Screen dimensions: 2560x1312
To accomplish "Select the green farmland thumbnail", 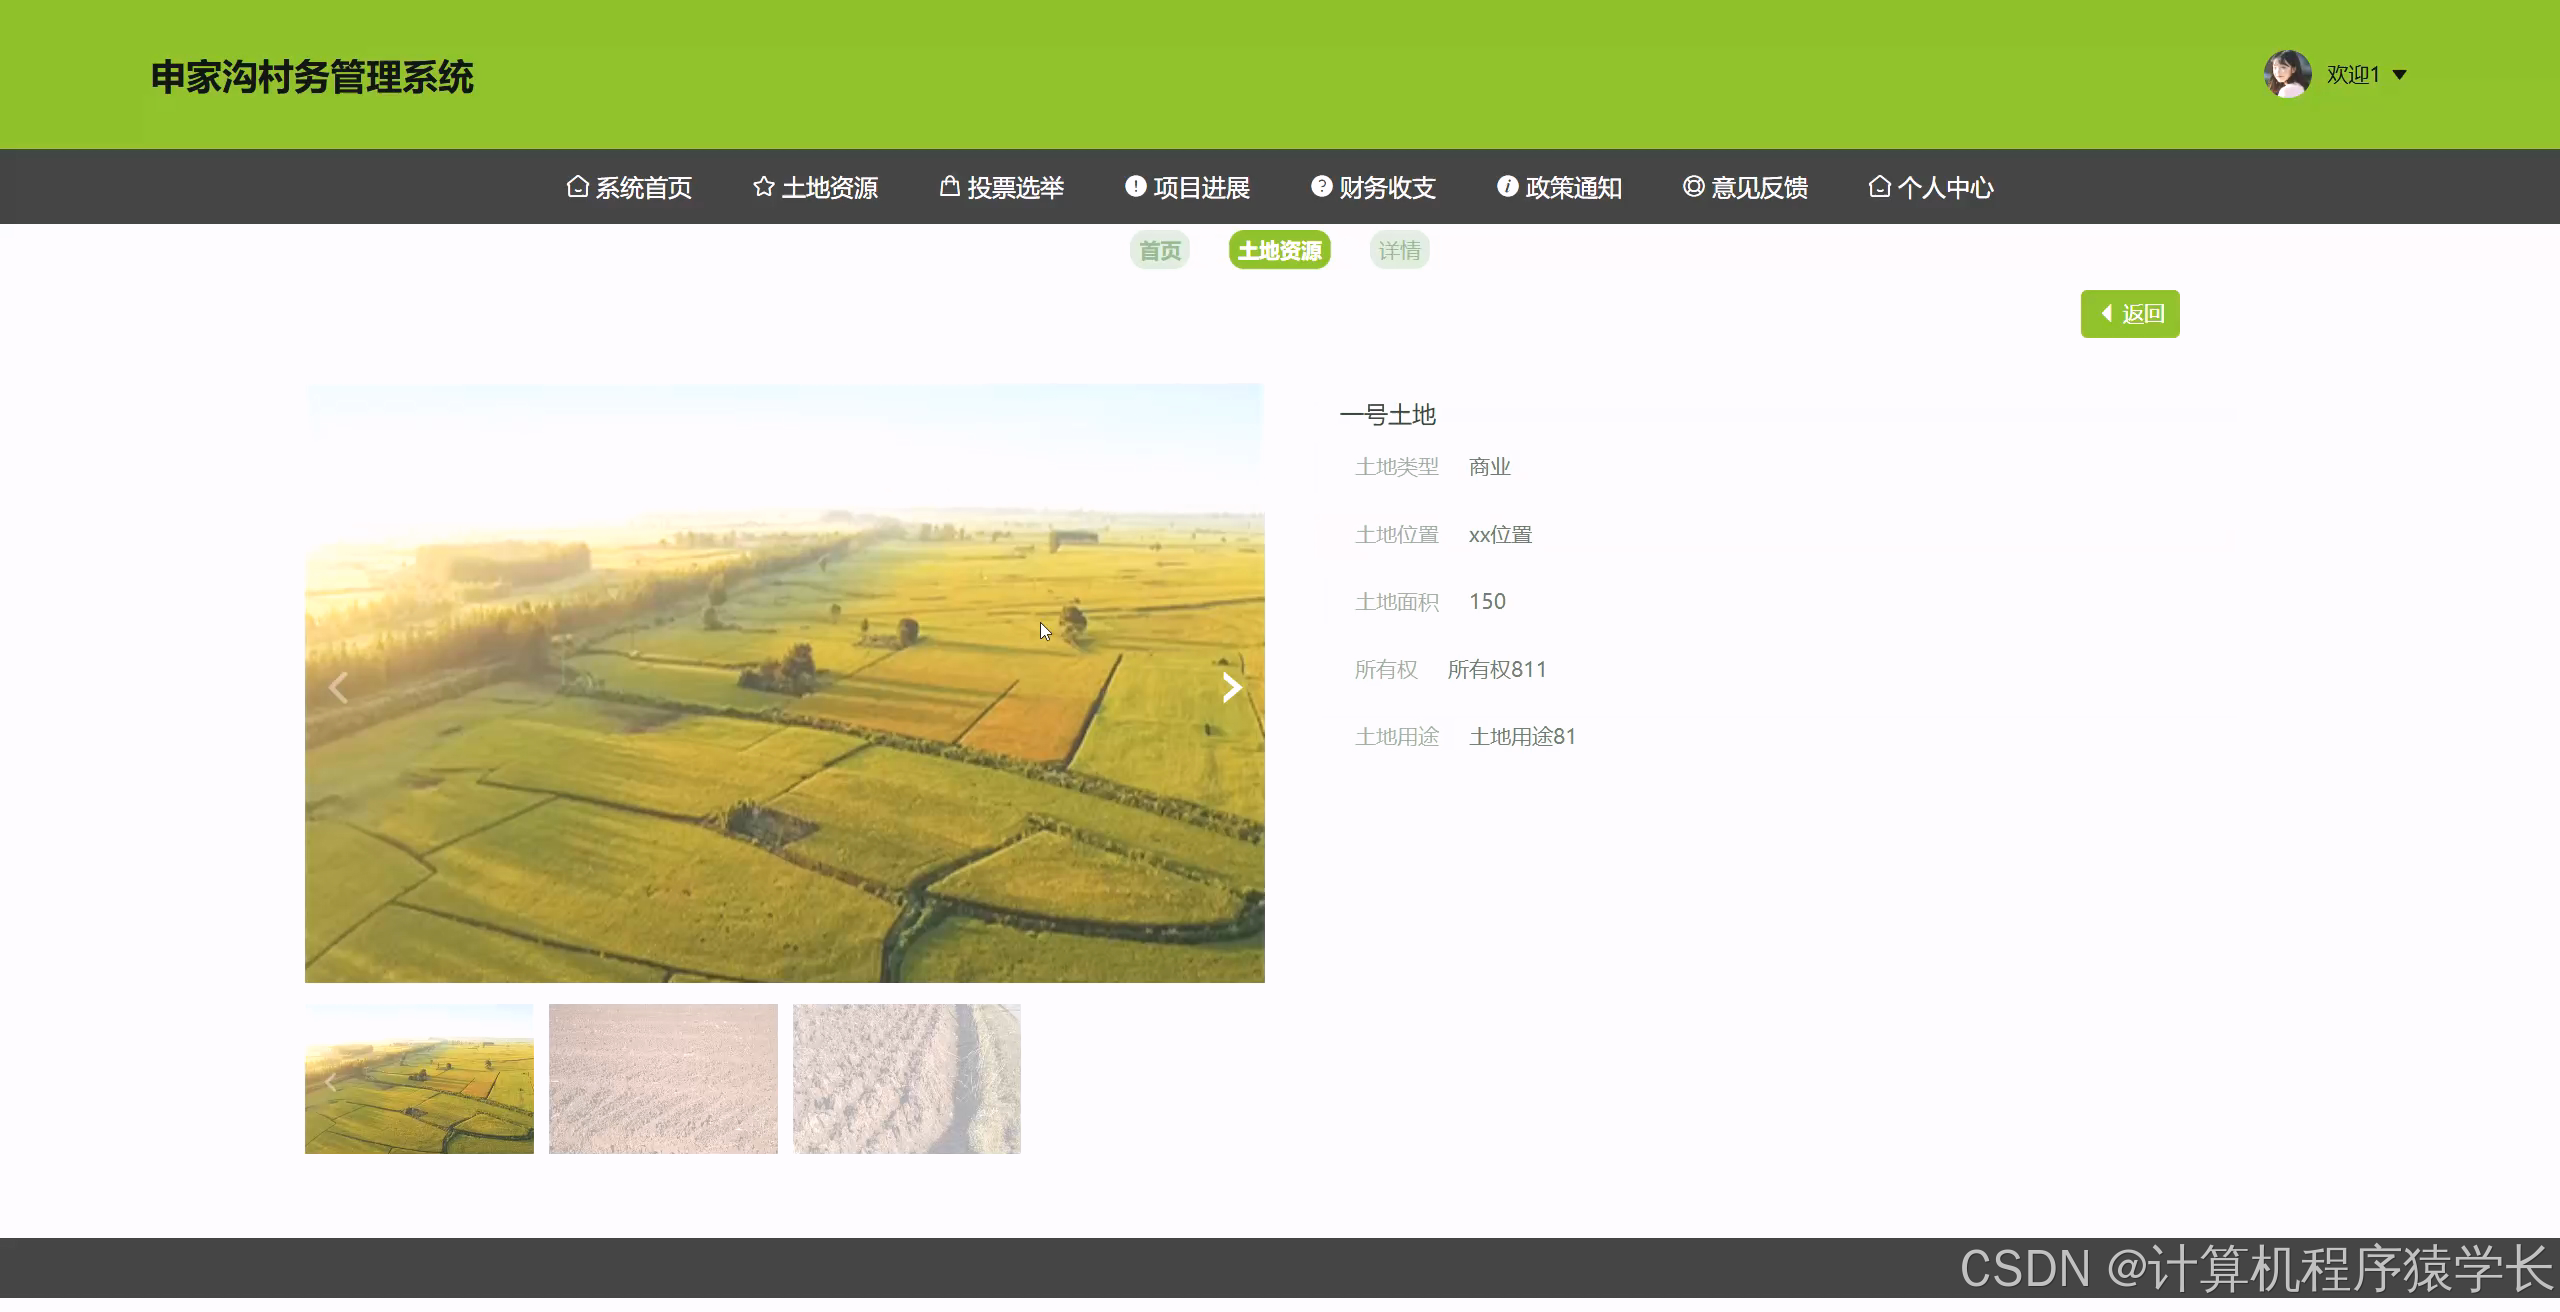I will 419,1079.
